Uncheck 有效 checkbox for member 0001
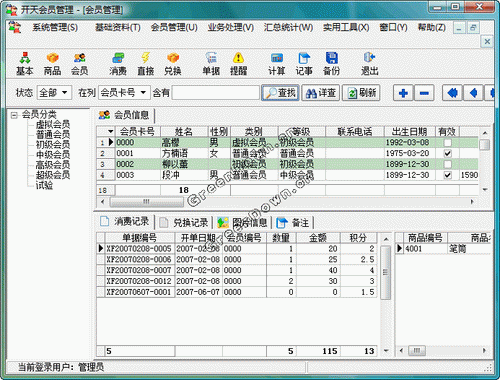This screenshot has height=380, width=500. (x=448, y=153)
